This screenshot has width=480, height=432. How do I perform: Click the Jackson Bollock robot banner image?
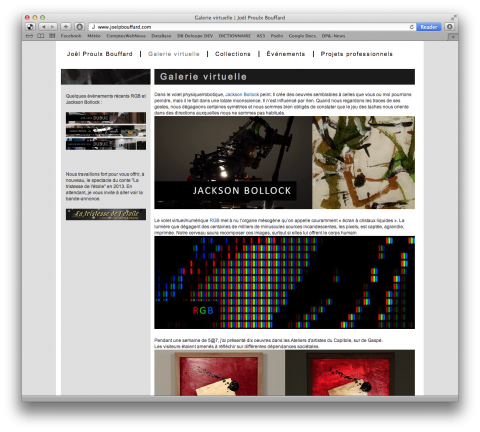[x=233, y=163]
